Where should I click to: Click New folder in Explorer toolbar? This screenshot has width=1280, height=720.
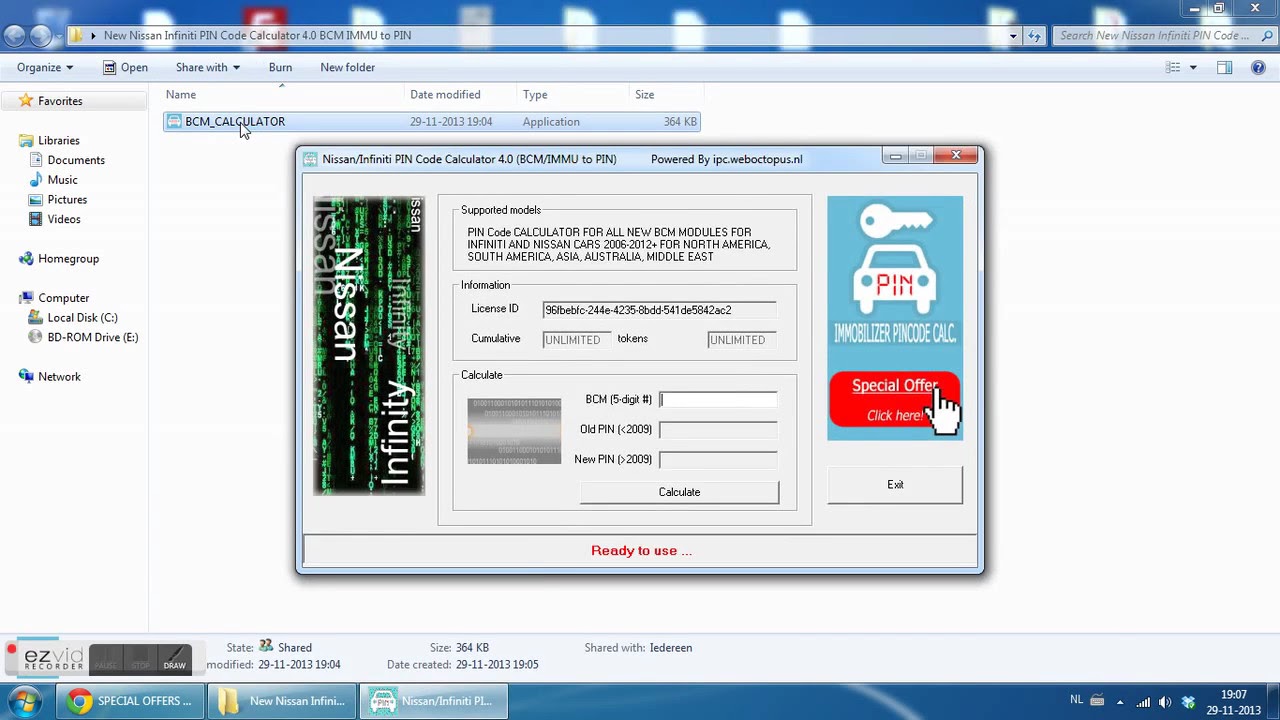[347, 67]
